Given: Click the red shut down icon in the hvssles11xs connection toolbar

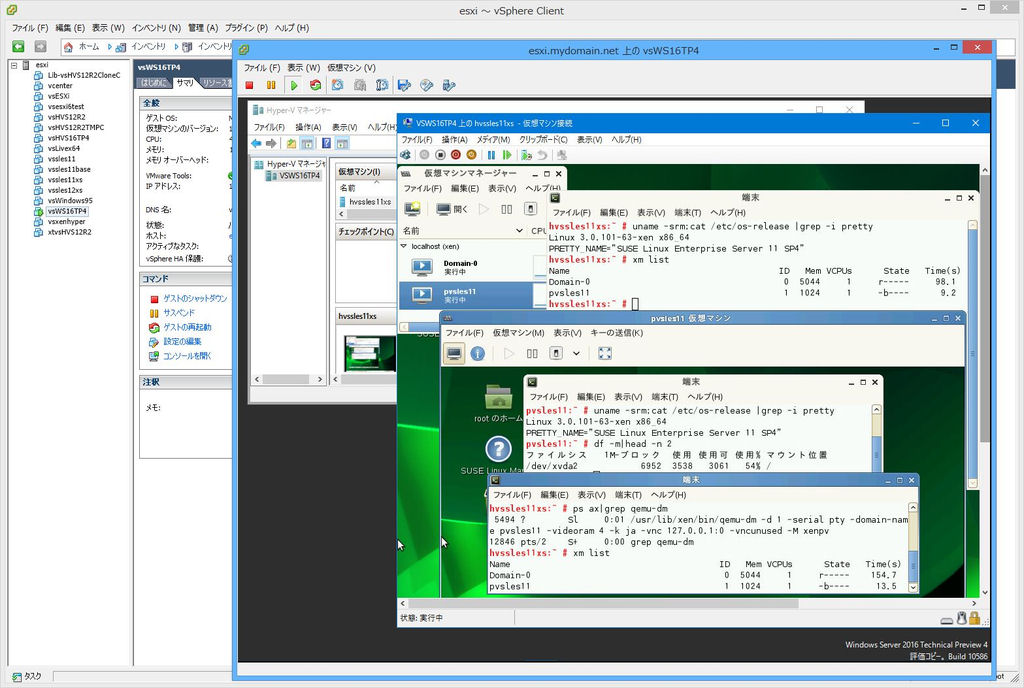Looking at the screenshot, I should (456, 155).
